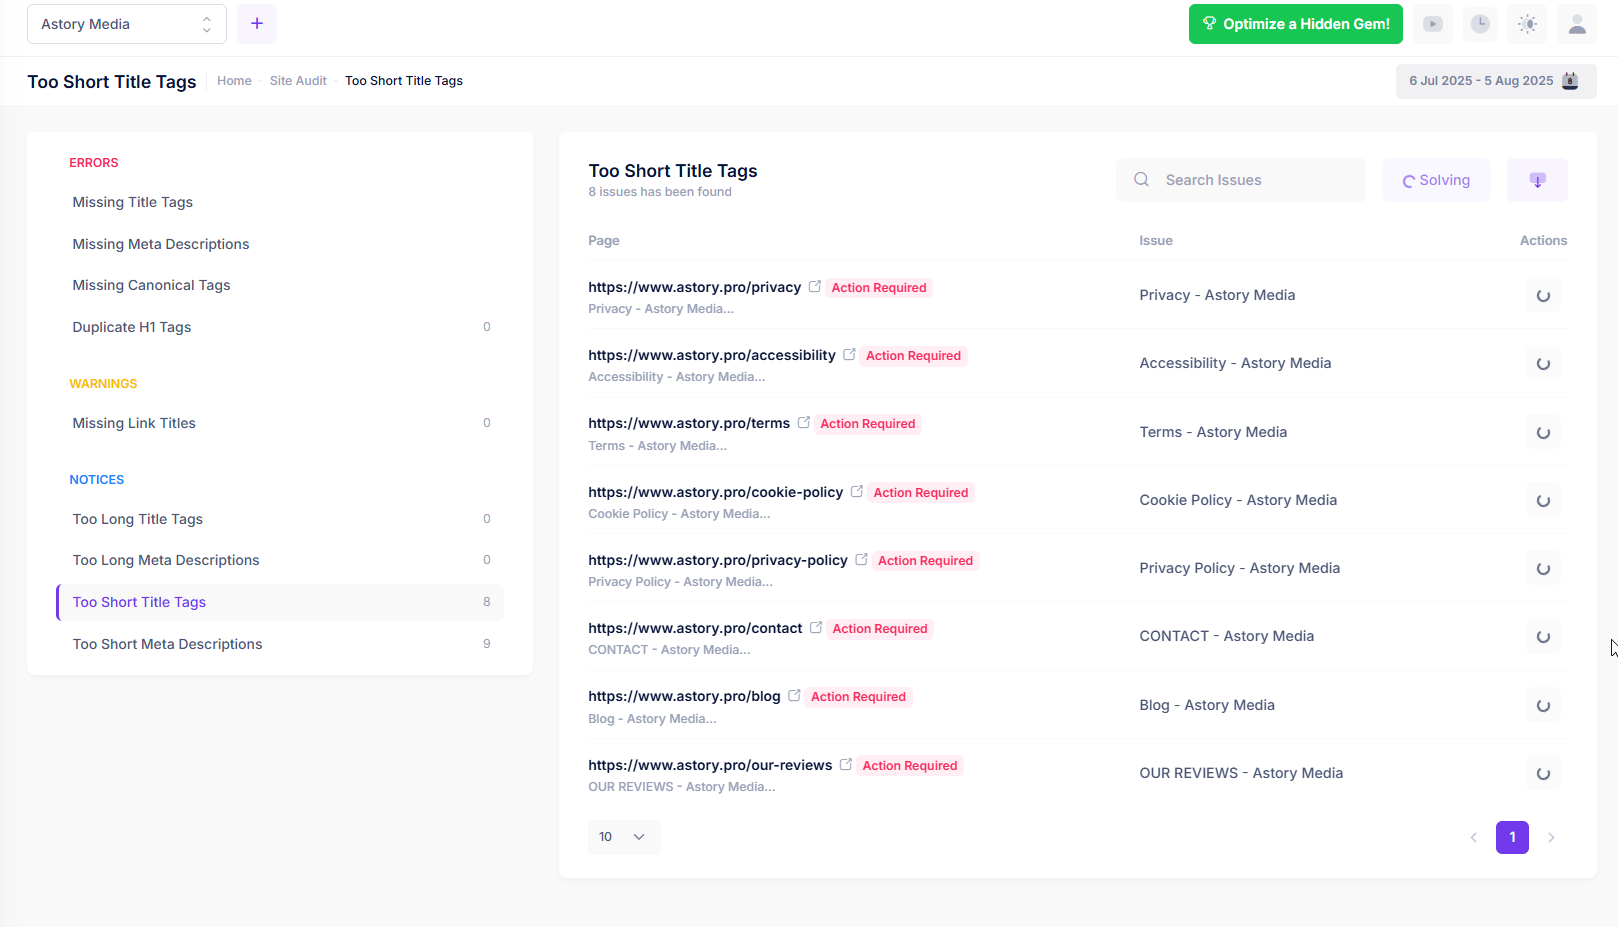This screenshot has width=1618, height=927.
Task: Toggle the light theme sun icon
Action: pos(1527,24)
